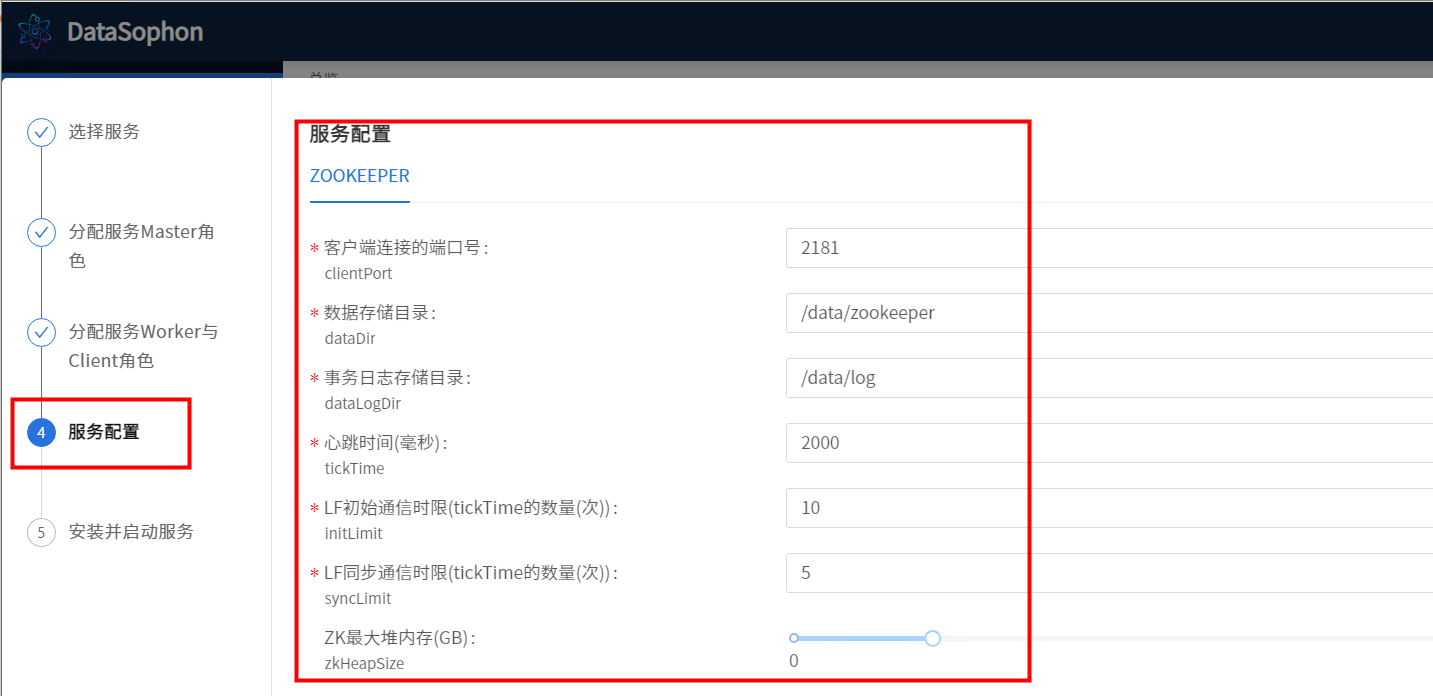Click checkmark icon for 分配服务Worker与Client角色 step
This screenshot has width=1433, height=696.
coord(41,332)
